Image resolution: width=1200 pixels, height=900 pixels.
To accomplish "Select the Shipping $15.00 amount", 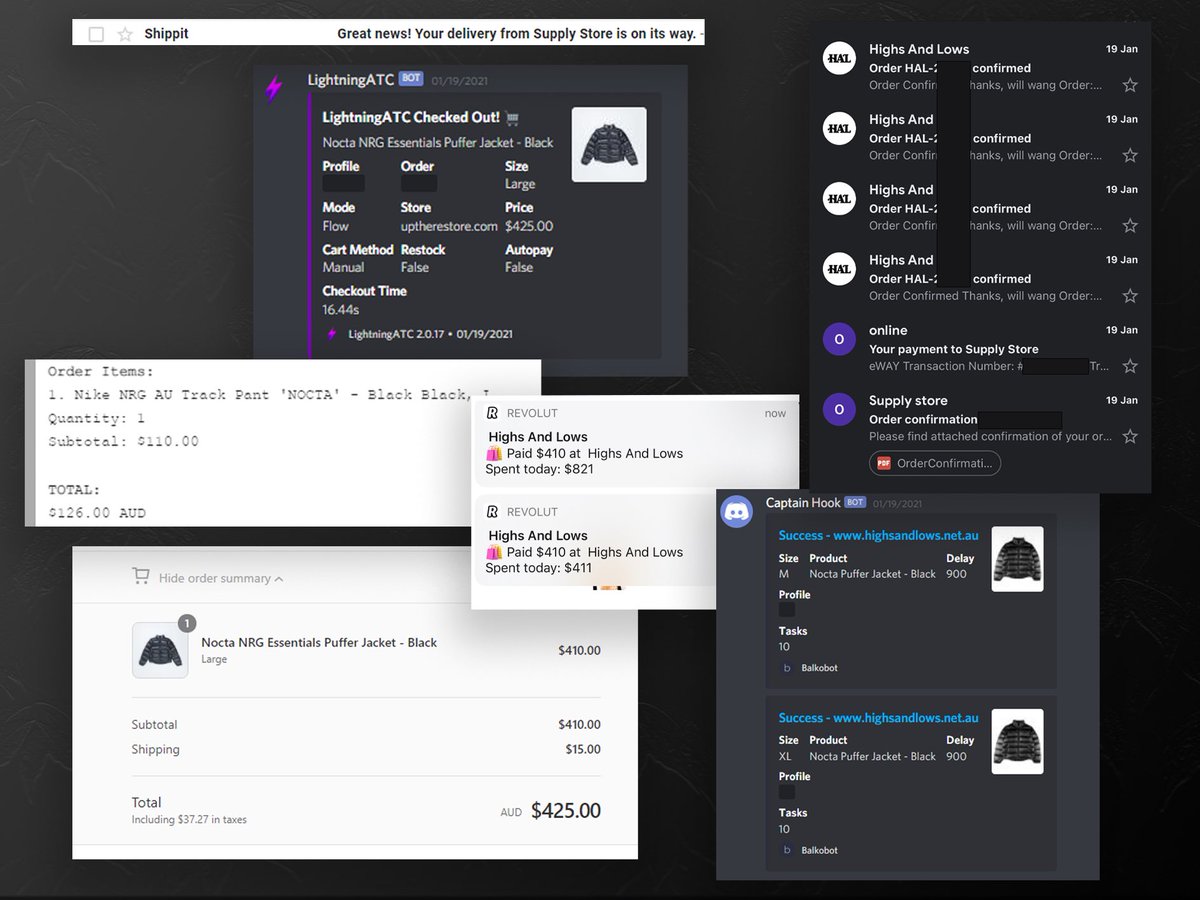I will tap(583, 749).
